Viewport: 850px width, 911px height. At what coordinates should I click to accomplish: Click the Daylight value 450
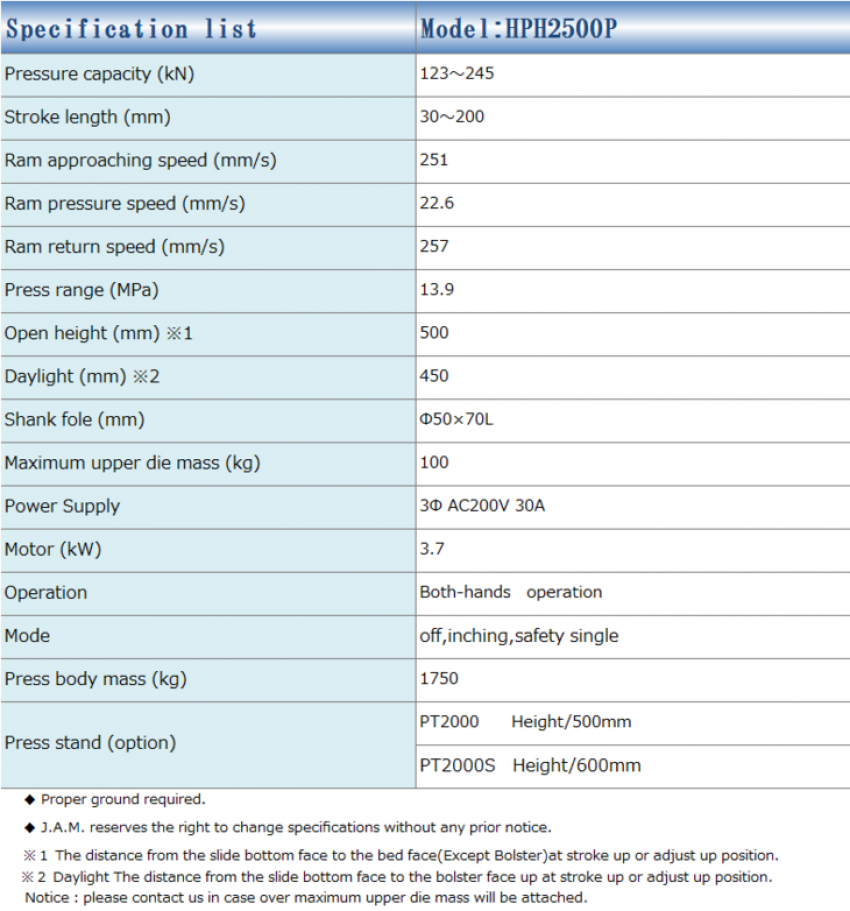point(434,376)
